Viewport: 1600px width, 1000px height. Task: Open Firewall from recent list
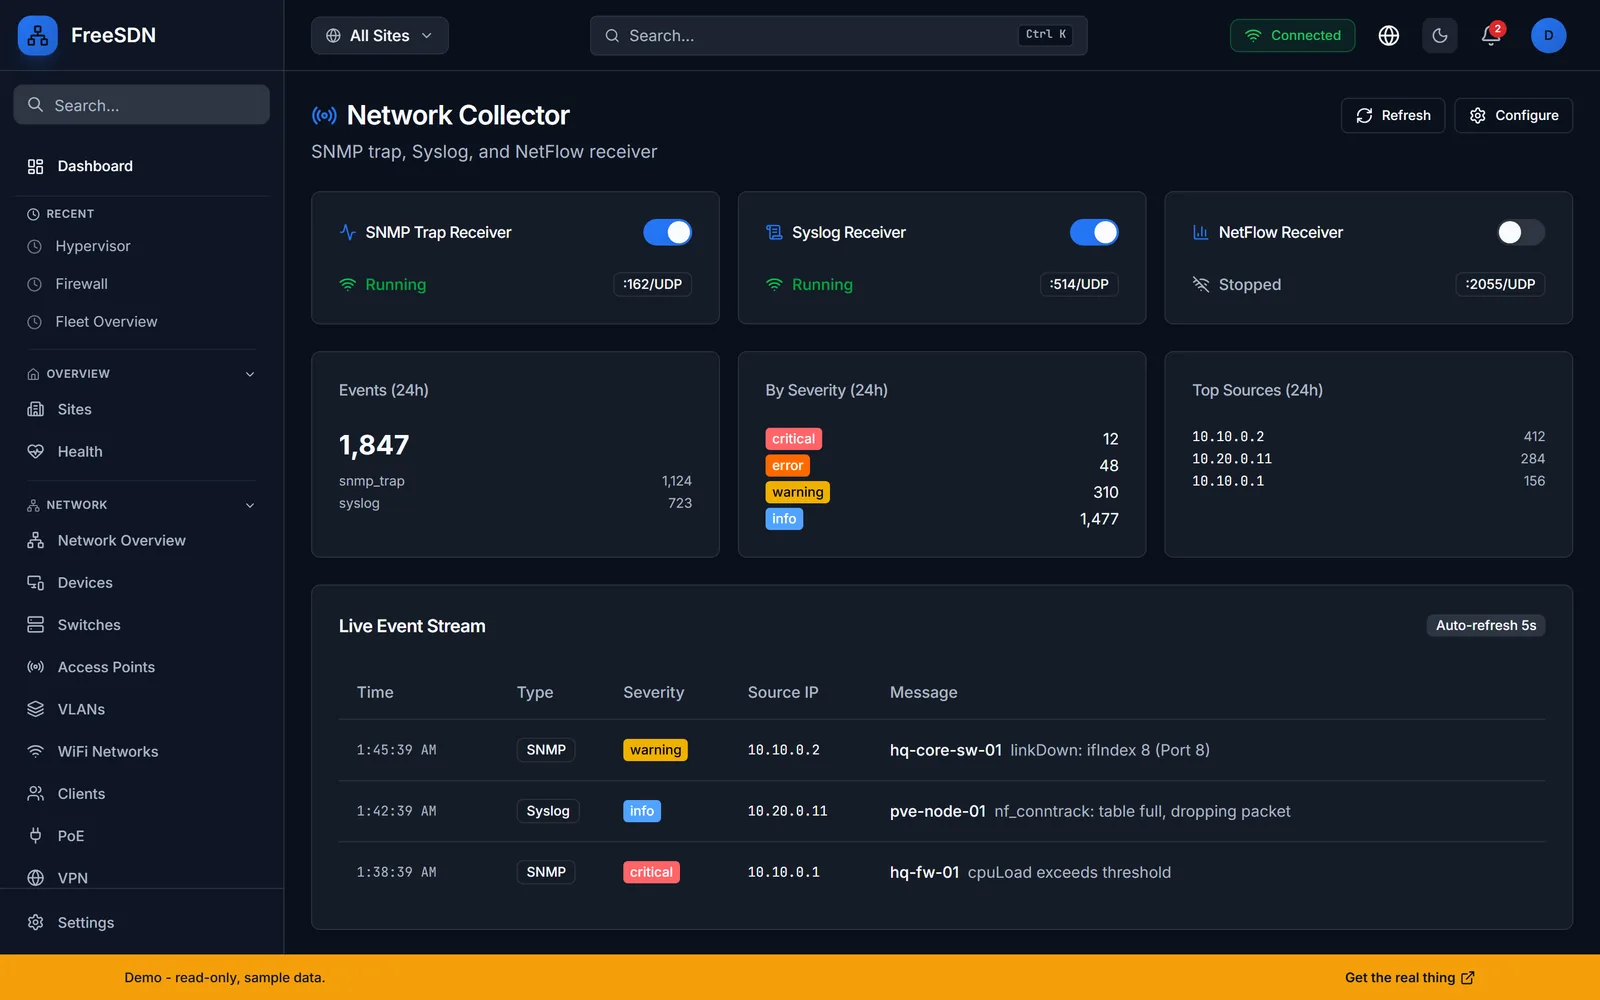click(x=82, y=284)
